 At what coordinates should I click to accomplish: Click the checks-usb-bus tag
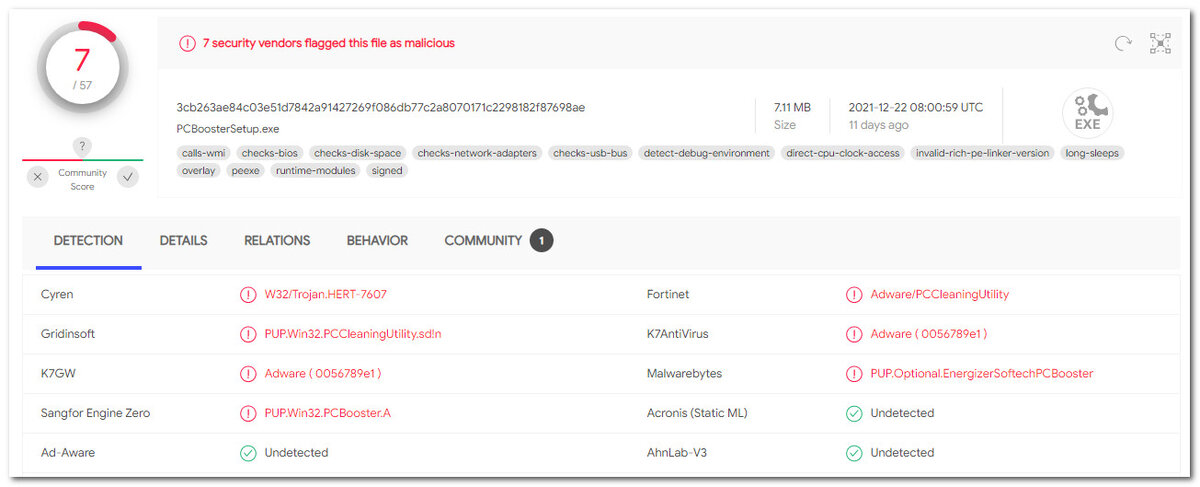[x=590, y=153]
